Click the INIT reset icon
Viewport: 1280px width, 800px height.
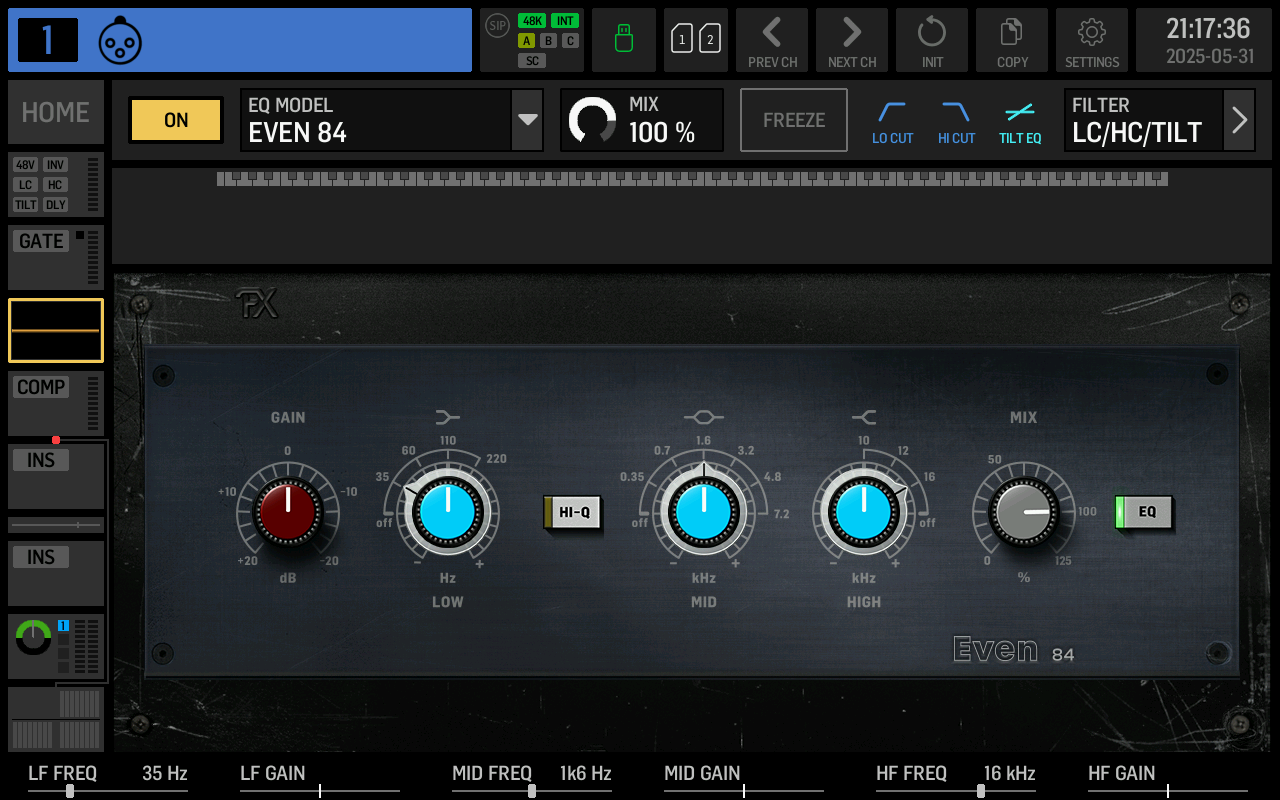click(931, 40)
